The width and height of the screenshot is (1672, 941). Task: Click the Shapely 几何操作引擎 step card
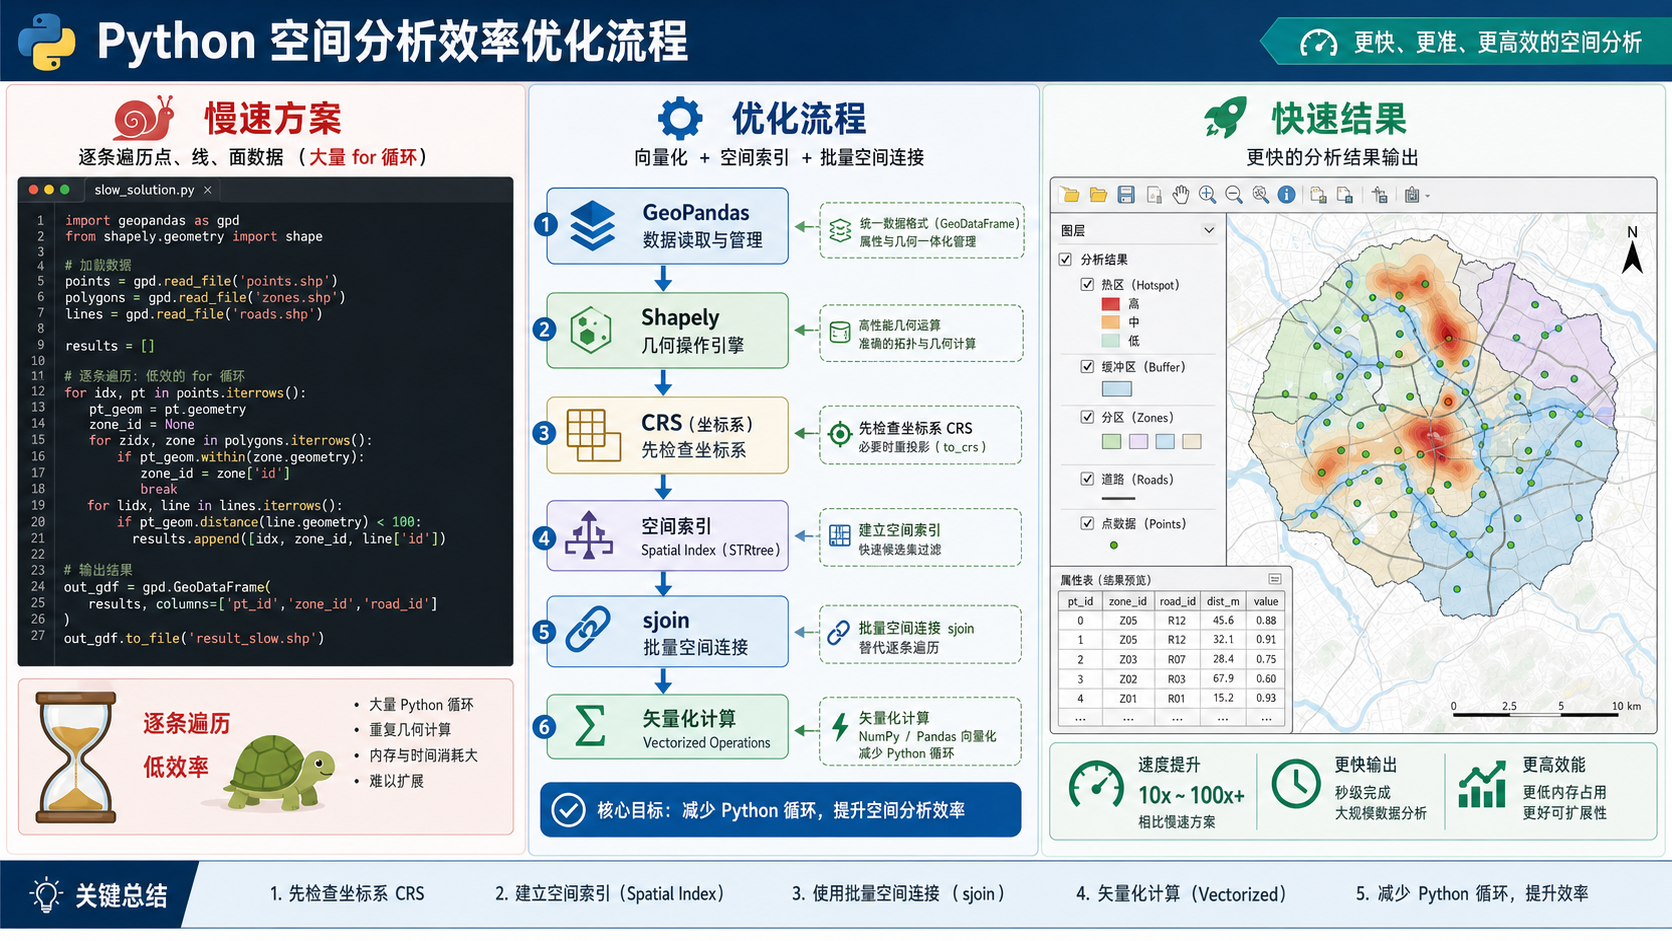click(x=667, y=330)
